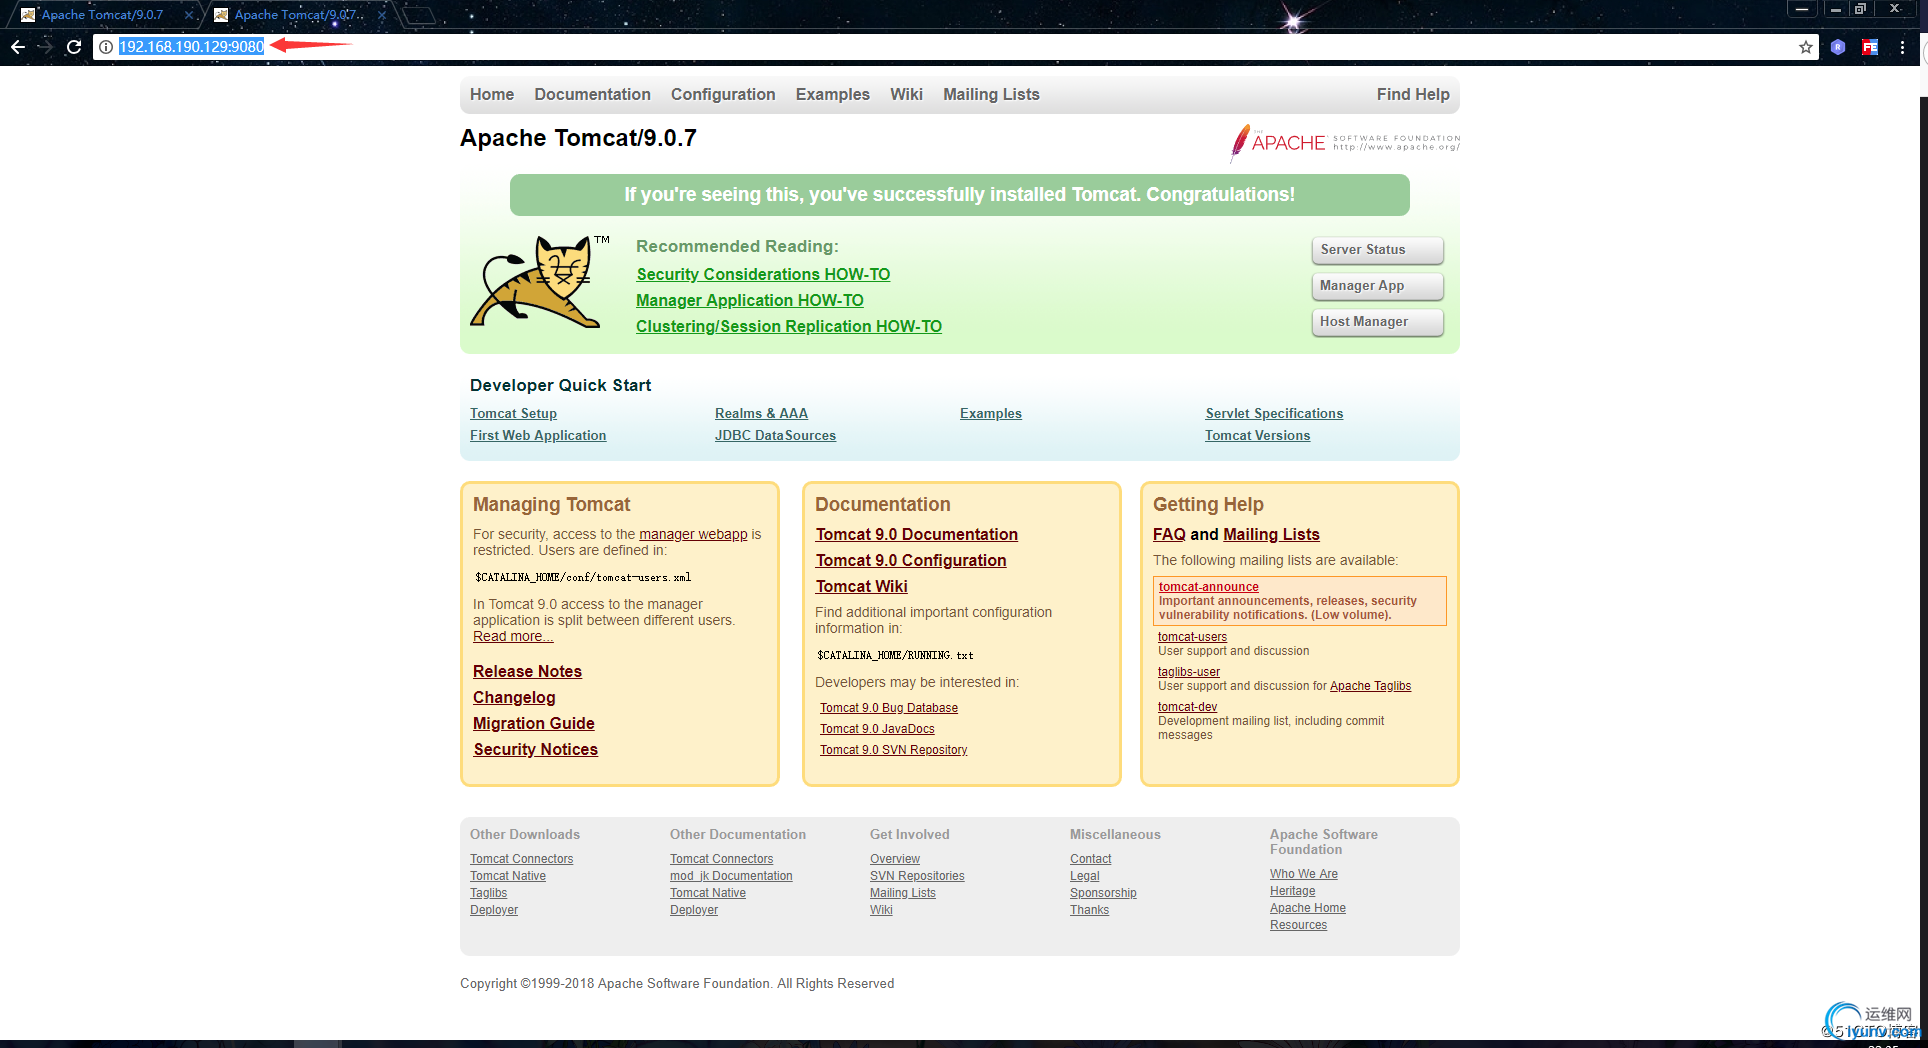Open Clustering/Session Replication HOW-TO link
This screenshot has width=1928, height=1048.
click(789, 326)
